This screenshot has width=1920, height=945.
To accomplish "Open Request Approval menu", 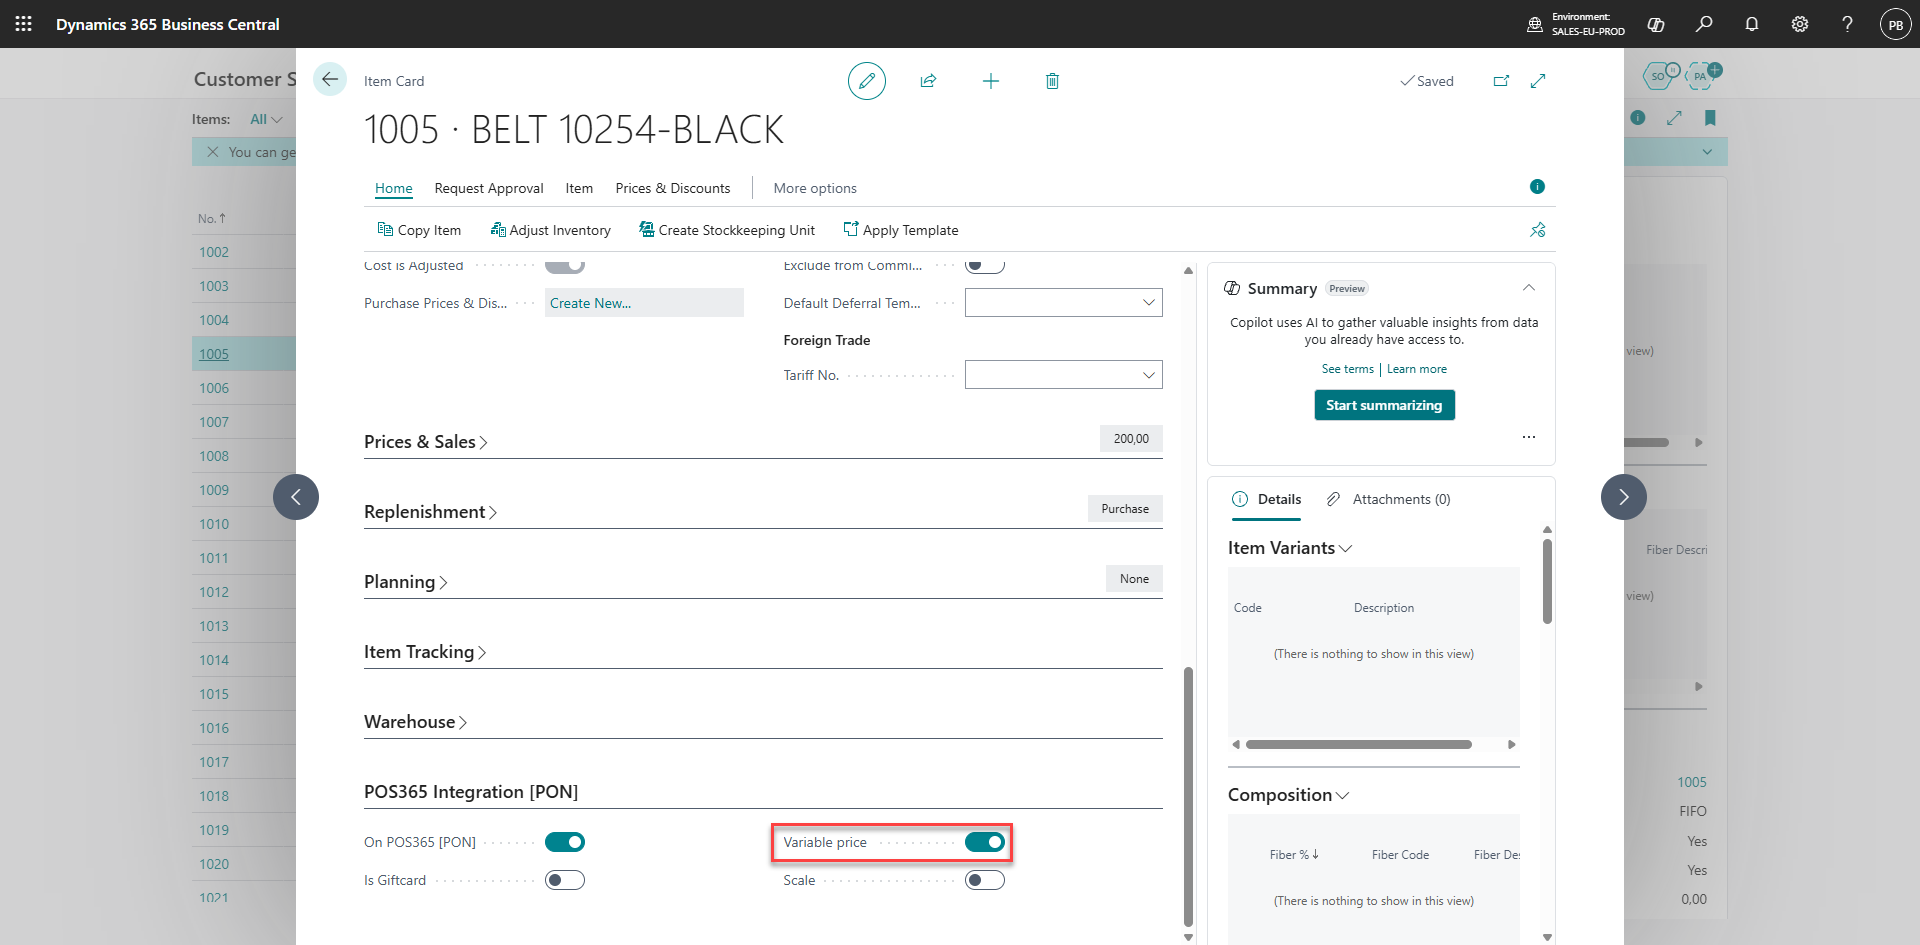I will (489, 188).
